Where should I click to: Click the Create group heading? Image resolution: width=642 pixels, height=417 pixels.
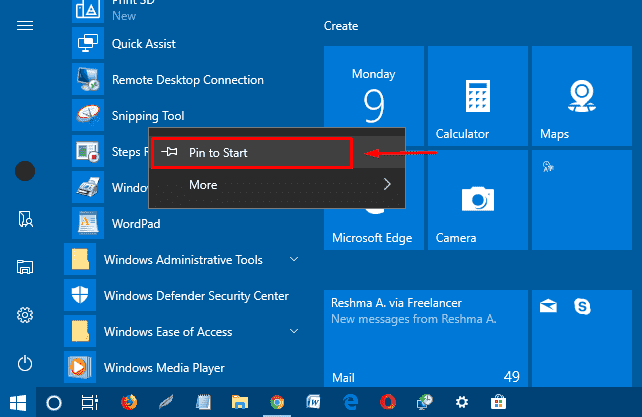[x=341, y=26]
